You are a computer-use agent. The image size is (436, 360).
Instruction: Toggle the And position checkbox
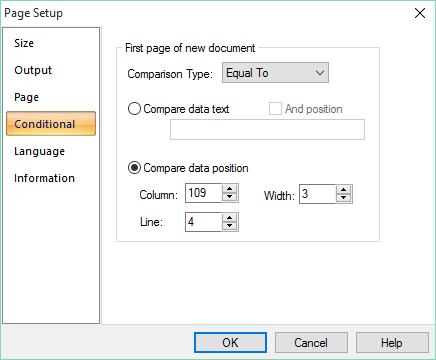275,109
